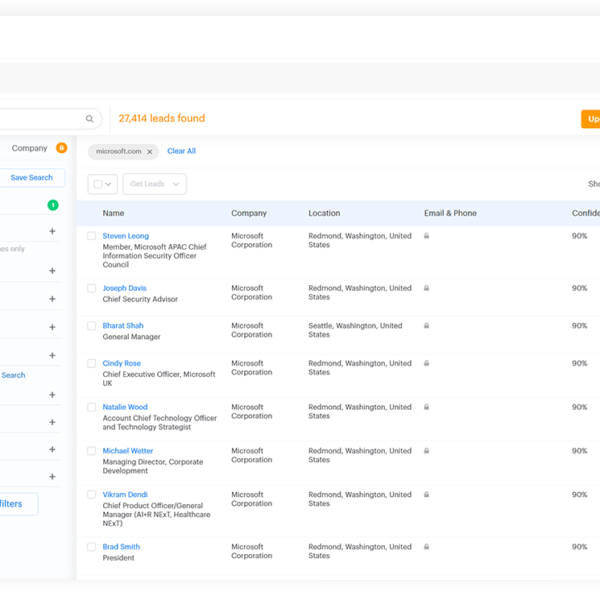Click 'Seattle, Washington, United States' location
The image size is (600, 600).
355,330
